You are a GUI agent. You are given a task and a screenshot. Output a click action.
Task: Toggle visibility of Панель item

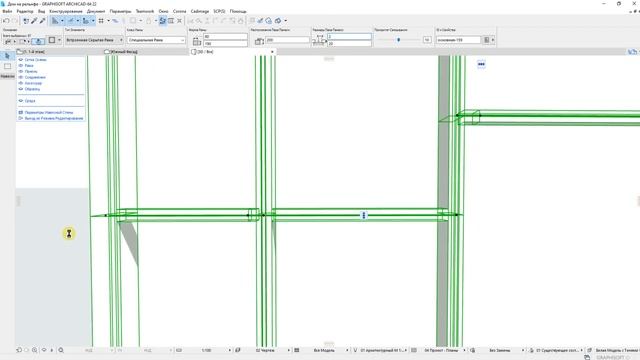(21, 71)
